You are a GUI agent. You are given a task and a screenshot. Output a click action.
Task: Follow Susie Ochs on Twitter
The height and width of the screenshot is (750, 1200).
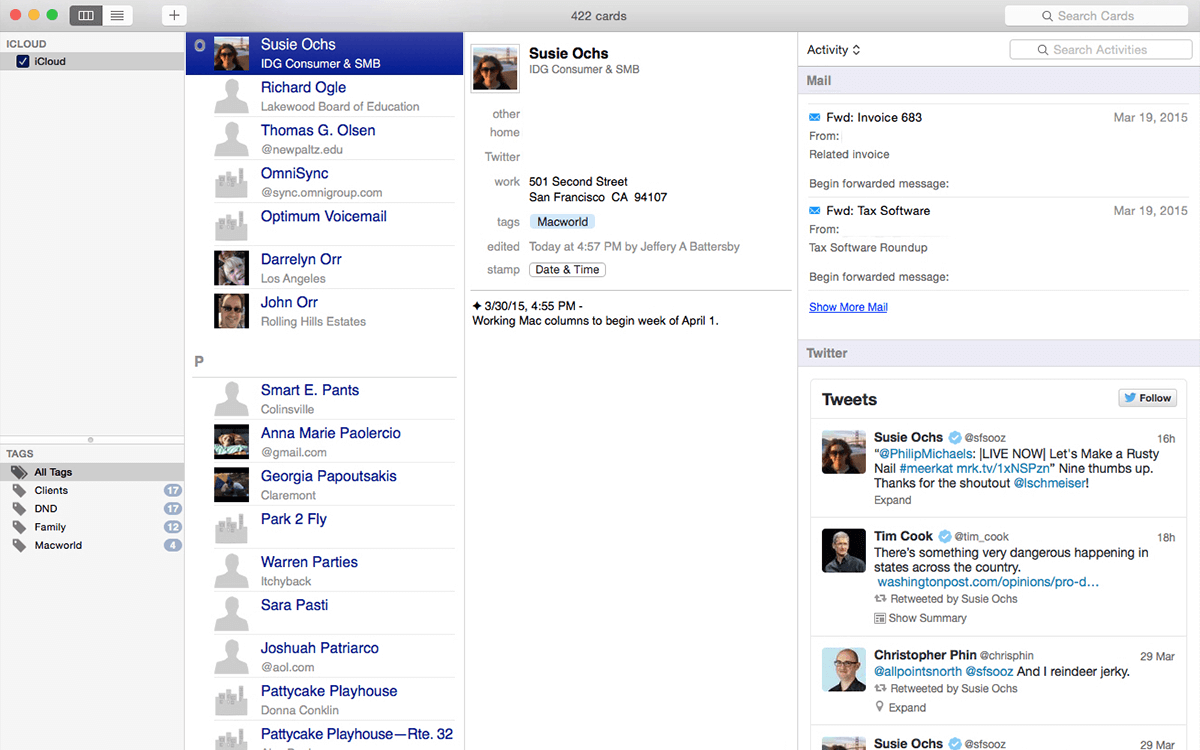(x=1147, y=398)
